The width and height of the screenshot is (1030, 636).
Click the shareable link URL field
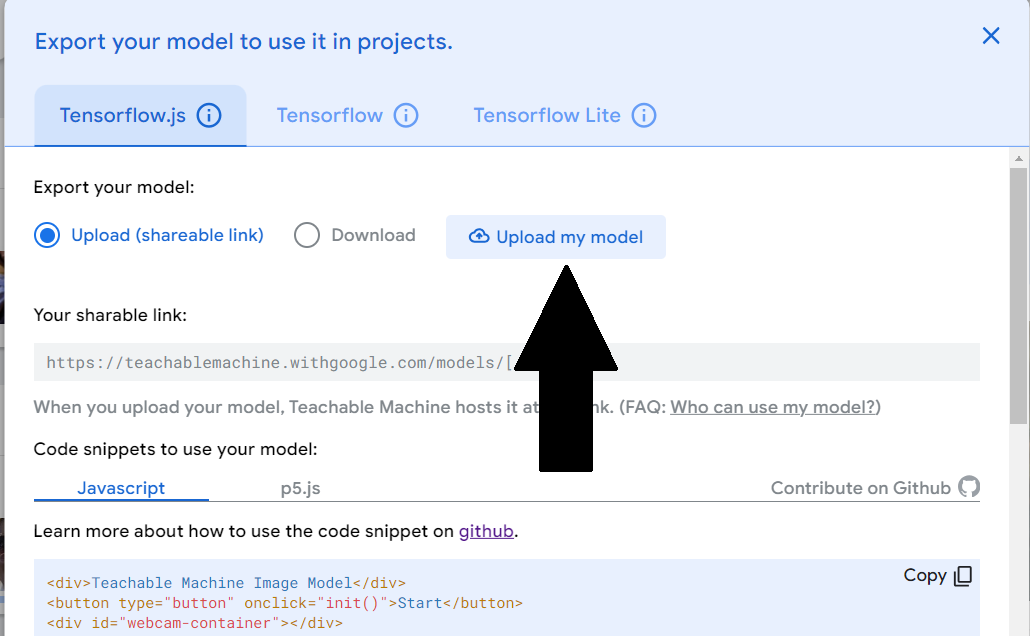(506, 362)
